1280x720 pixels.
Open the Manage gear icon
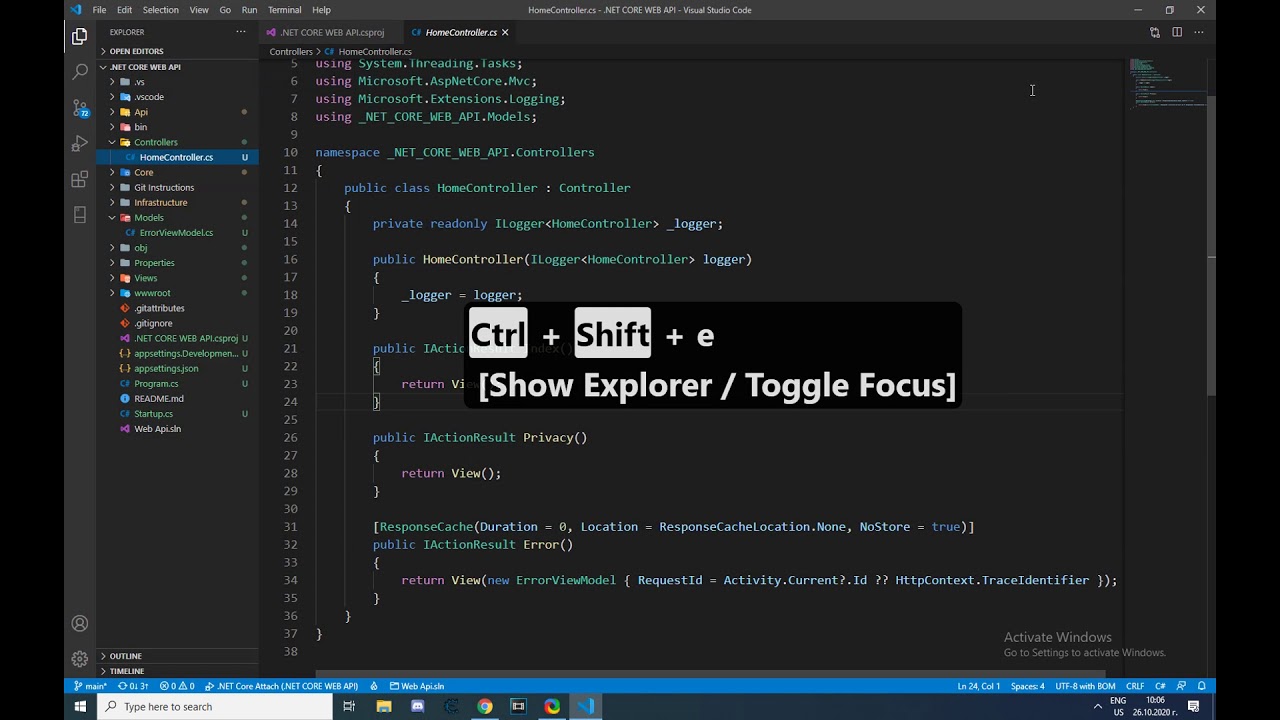coord(80,659)
